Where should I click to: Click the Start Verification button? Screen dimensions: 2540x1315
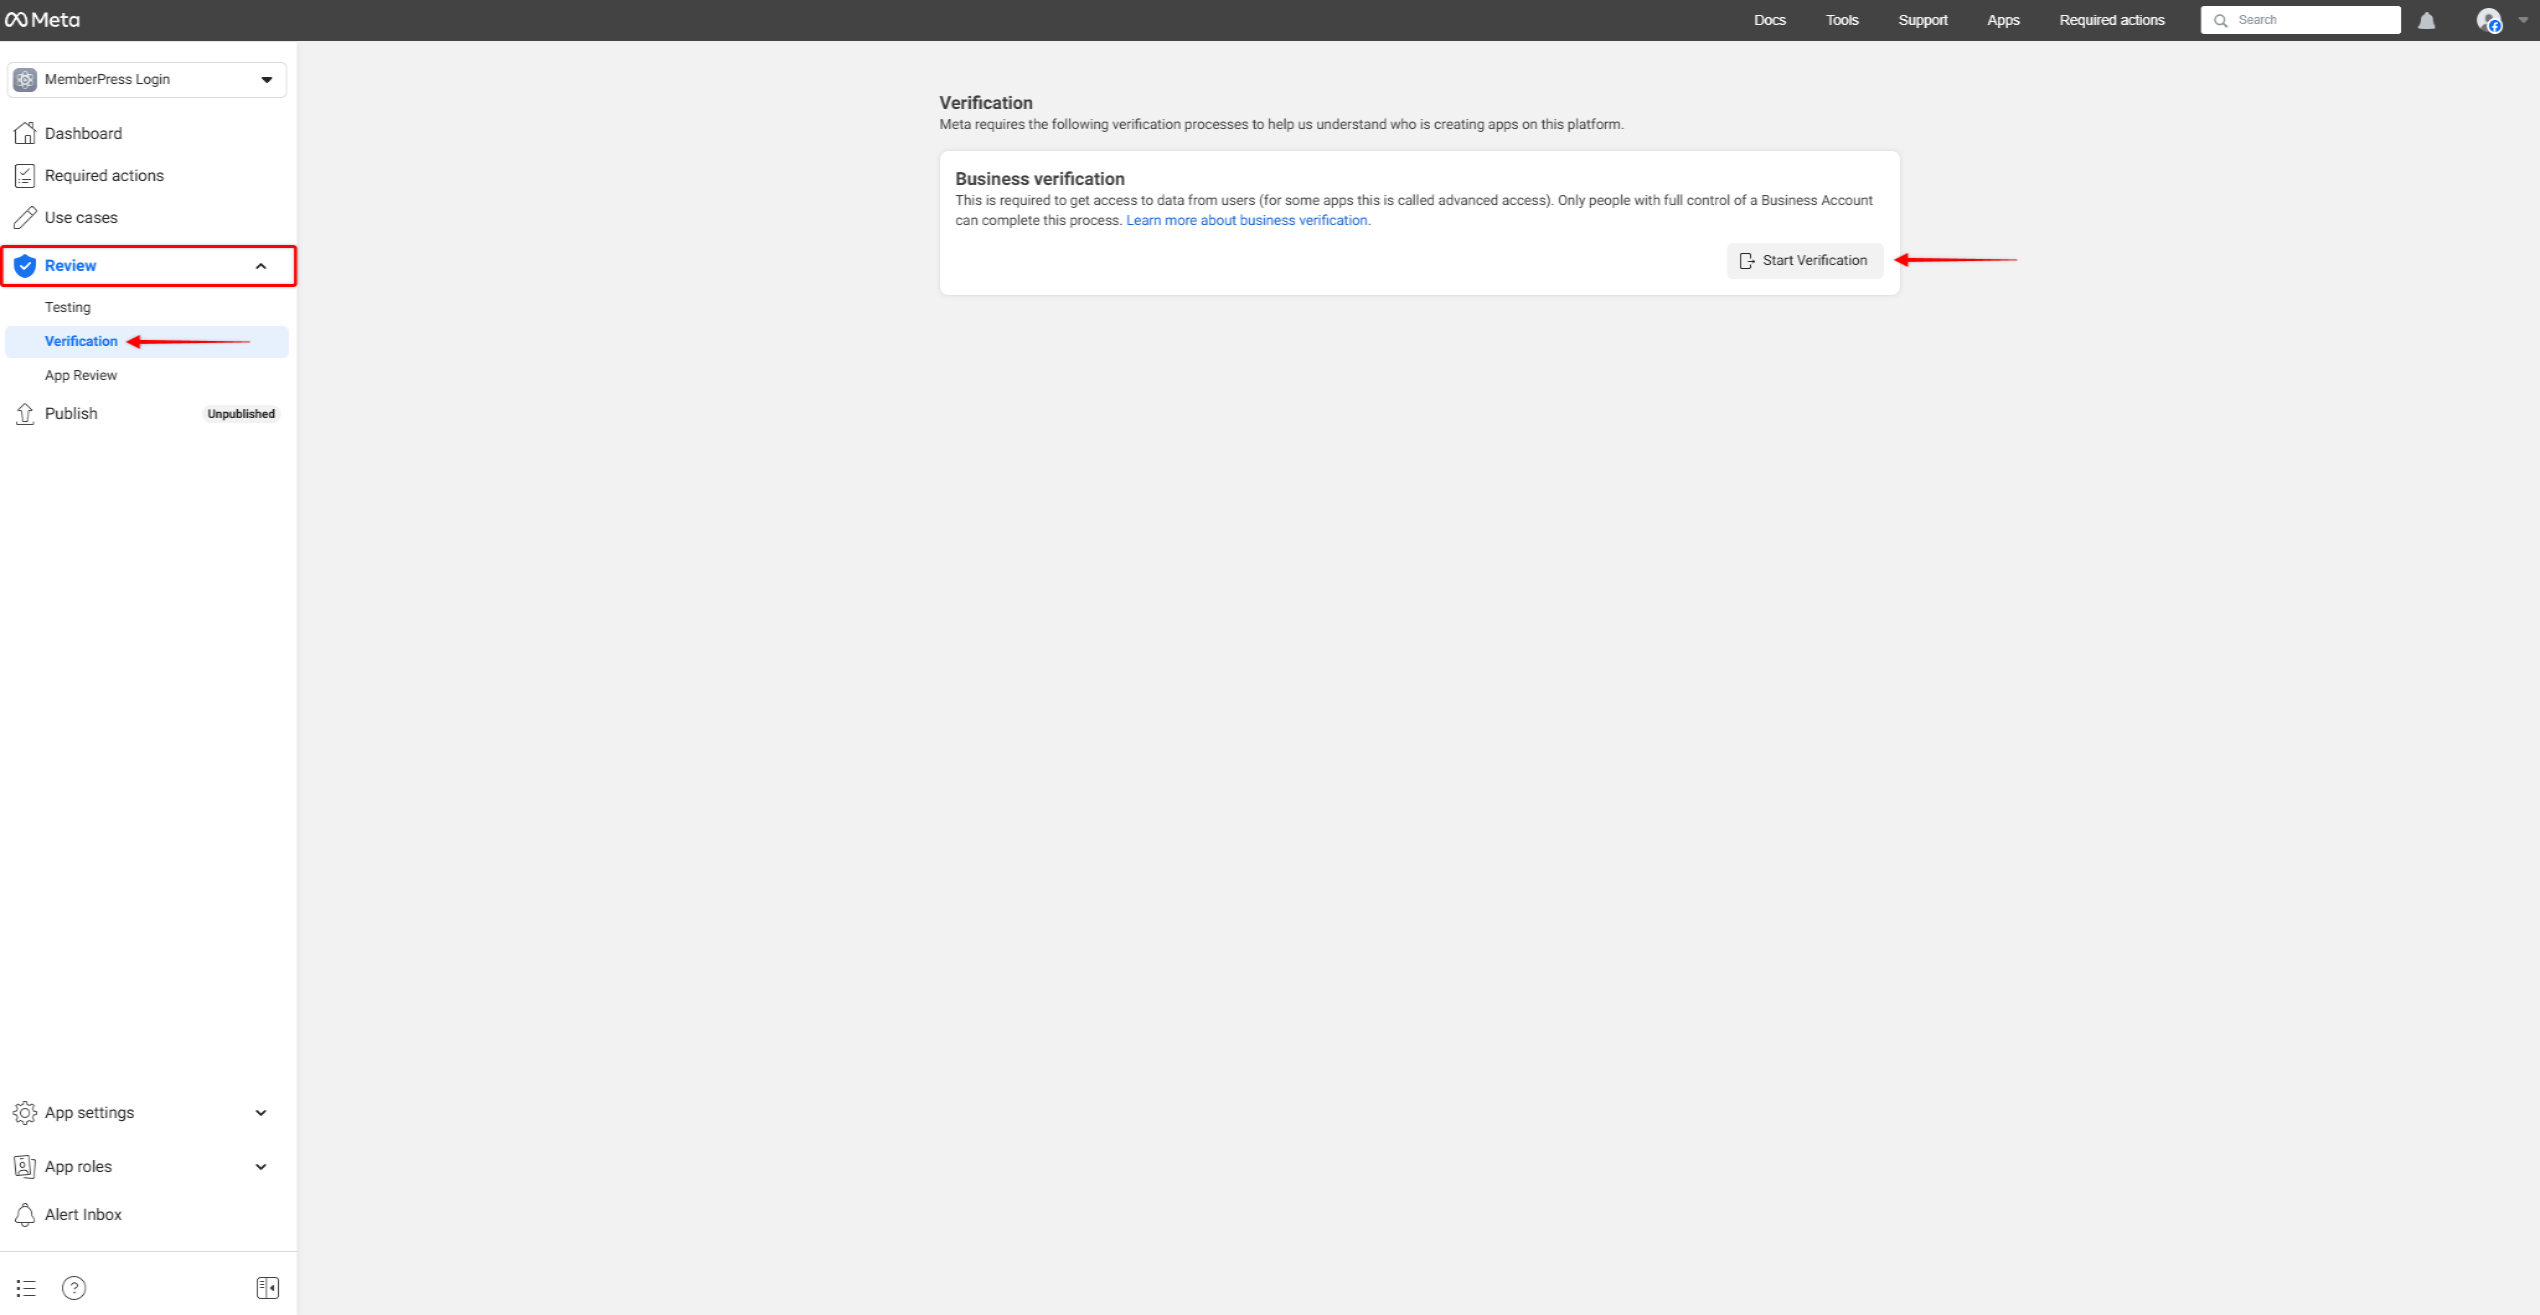coord(1804,260)
